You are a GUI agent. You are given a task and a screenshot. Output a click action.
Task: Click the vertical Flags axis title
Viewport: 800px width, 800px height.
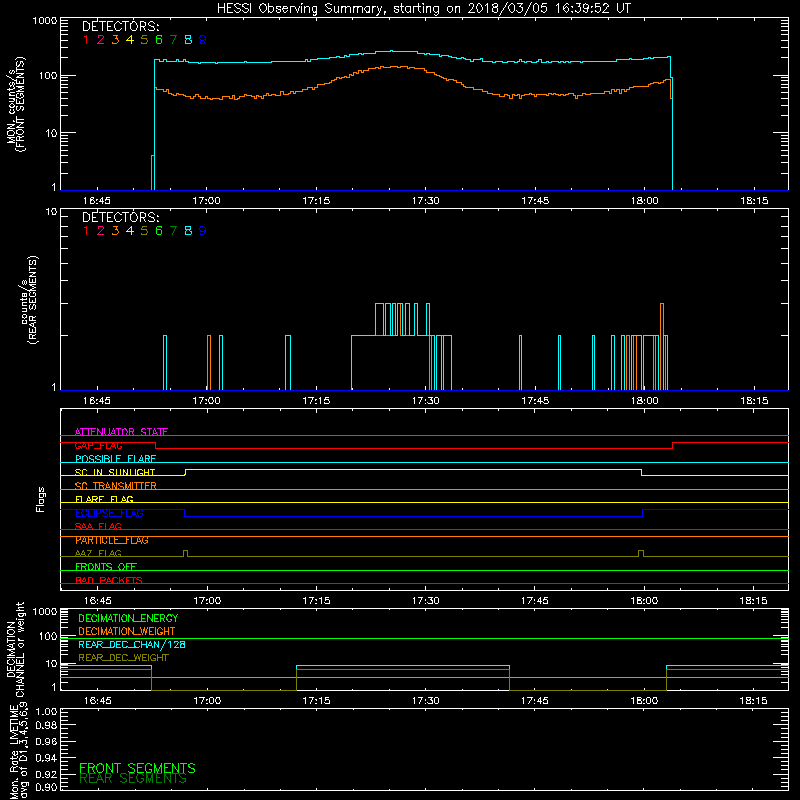(x=41, y=499)
